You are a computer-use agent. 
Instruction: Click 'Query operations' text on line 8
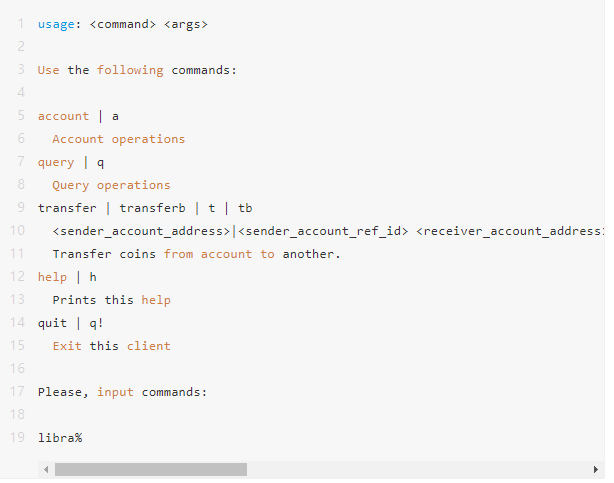coord(112,185)
